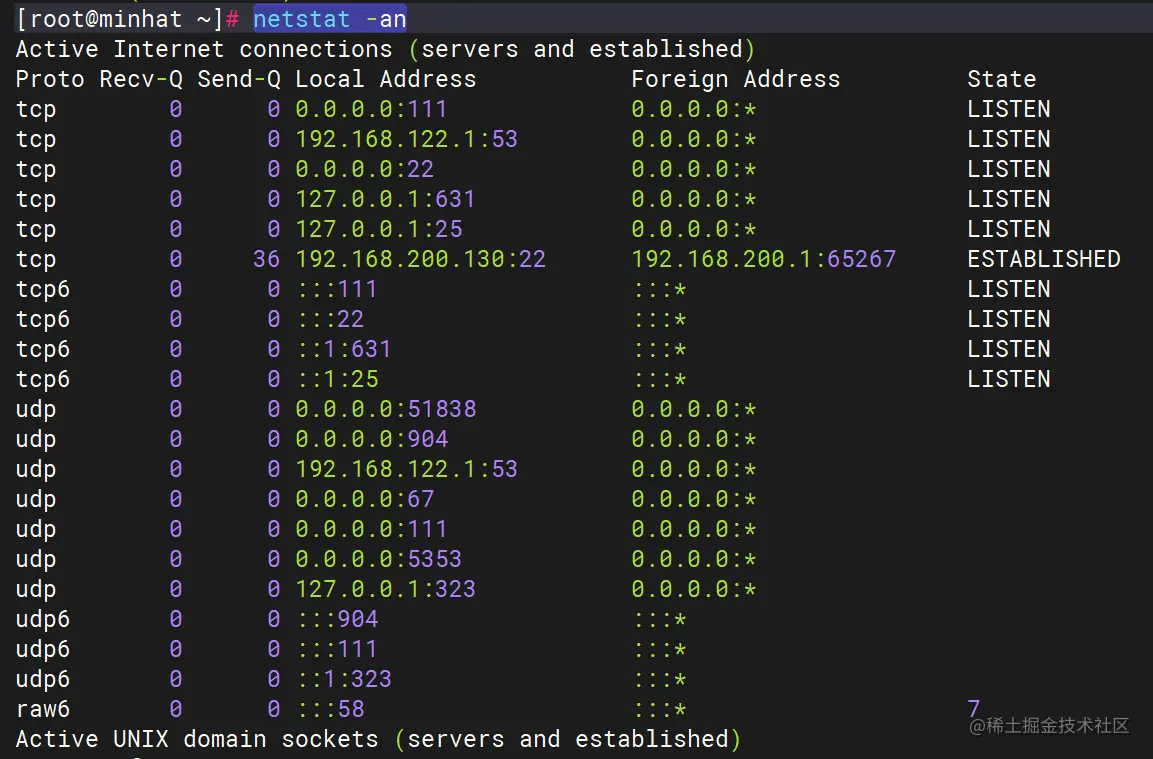Click udp6 local address ':::111'
The height and width of the screenshot is (759, 1153).
(x=337, y=649)
